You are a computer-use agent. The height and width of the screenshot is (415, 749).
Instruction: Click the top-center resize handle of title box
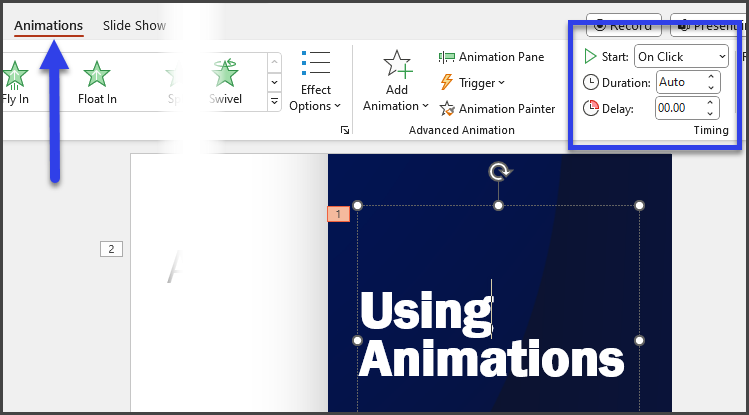click(x=498, y=205)
